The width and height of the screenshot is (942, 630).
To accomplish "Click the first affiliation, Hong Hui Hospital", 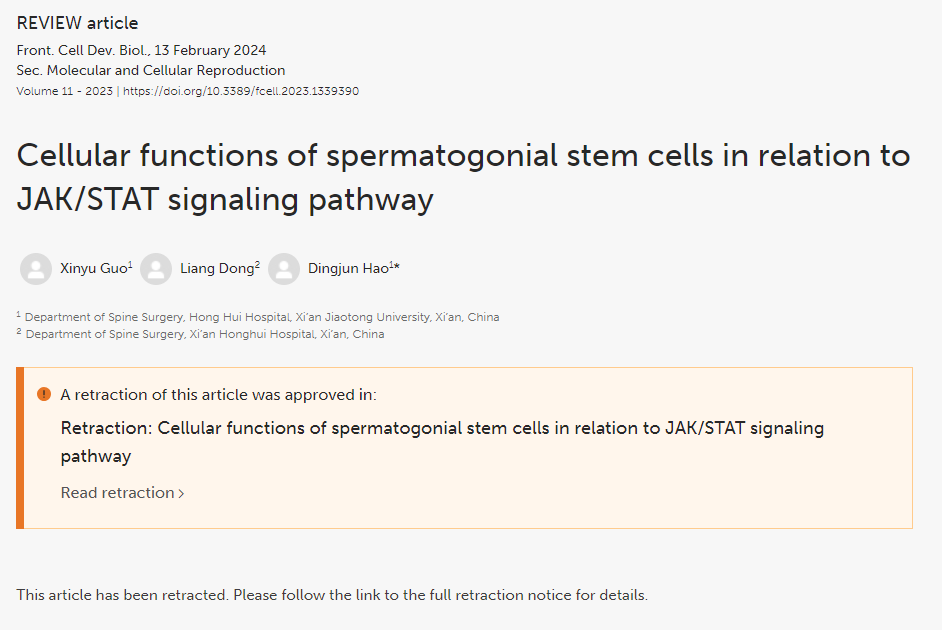I will 258,317.
